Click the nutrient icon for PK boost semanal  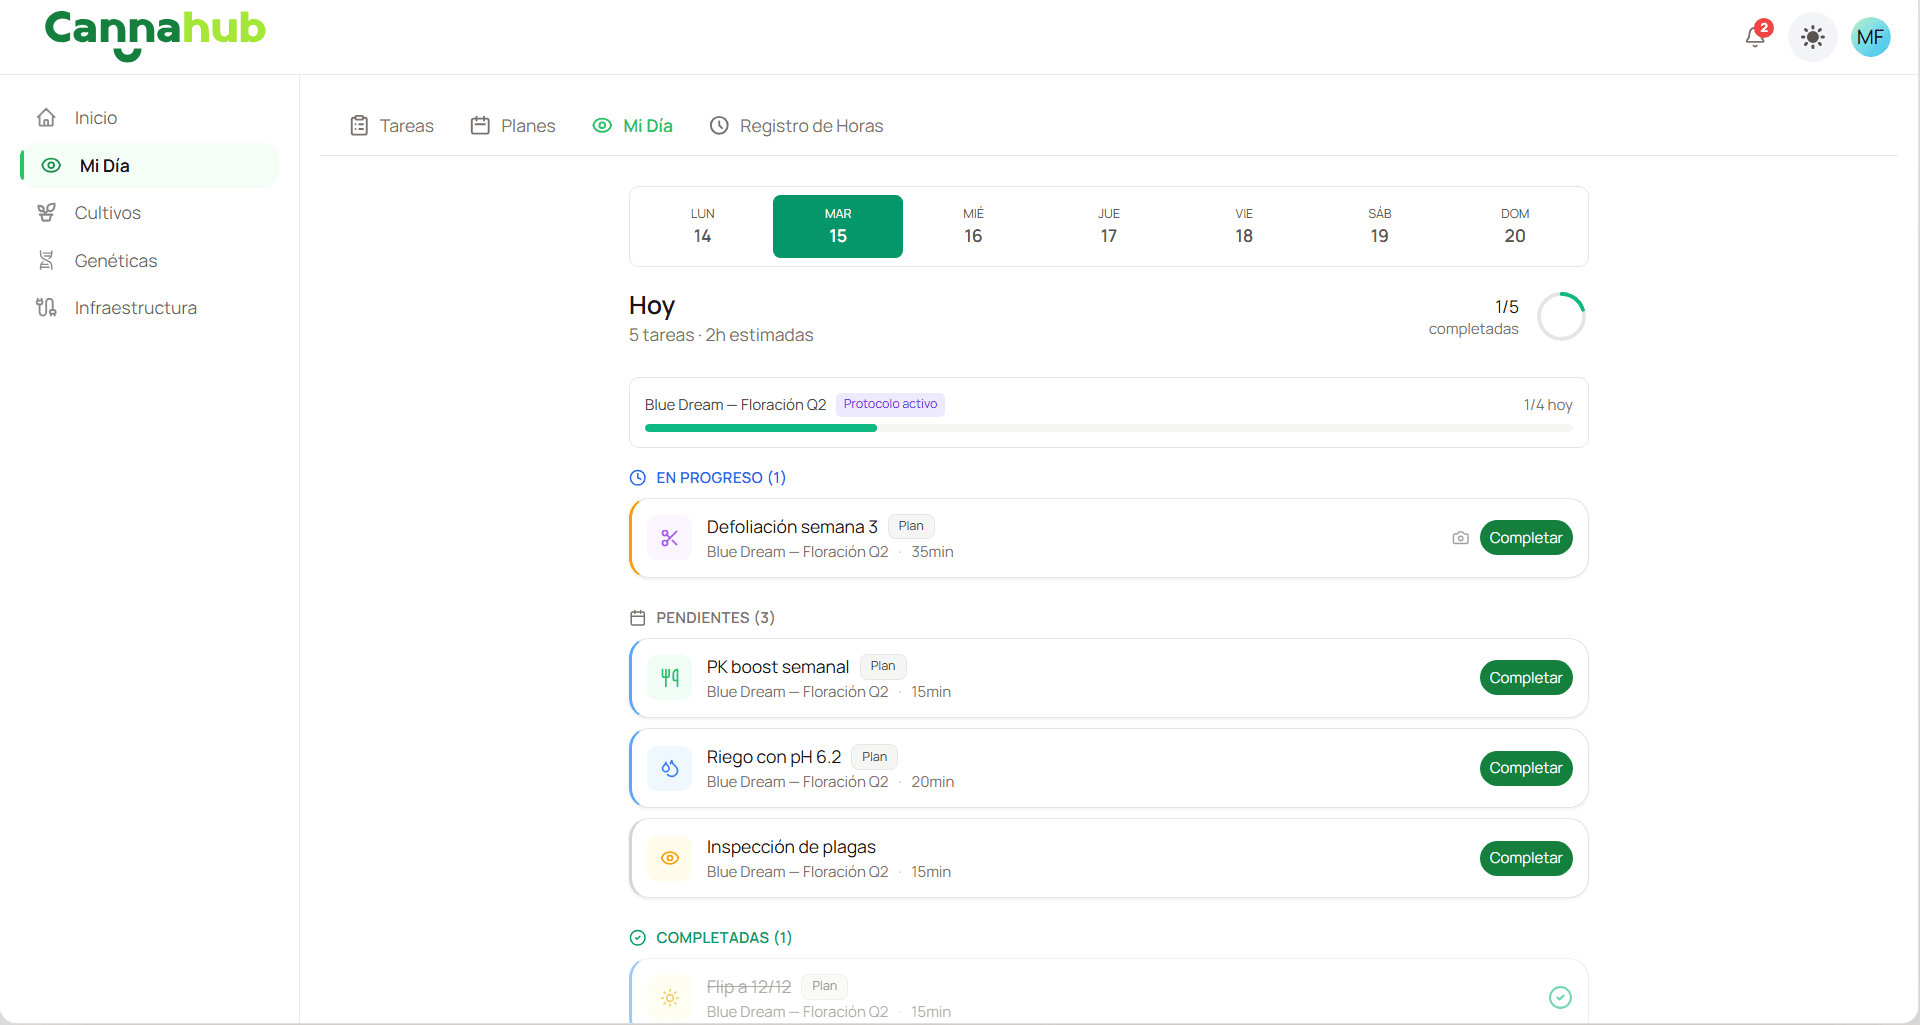coord(670,678)
